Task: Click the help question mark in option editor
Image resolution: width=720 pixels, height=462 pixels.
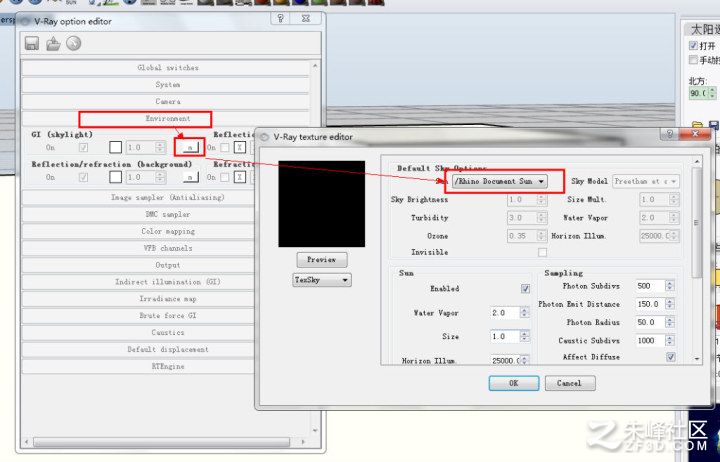Action: tap(281, 18)
